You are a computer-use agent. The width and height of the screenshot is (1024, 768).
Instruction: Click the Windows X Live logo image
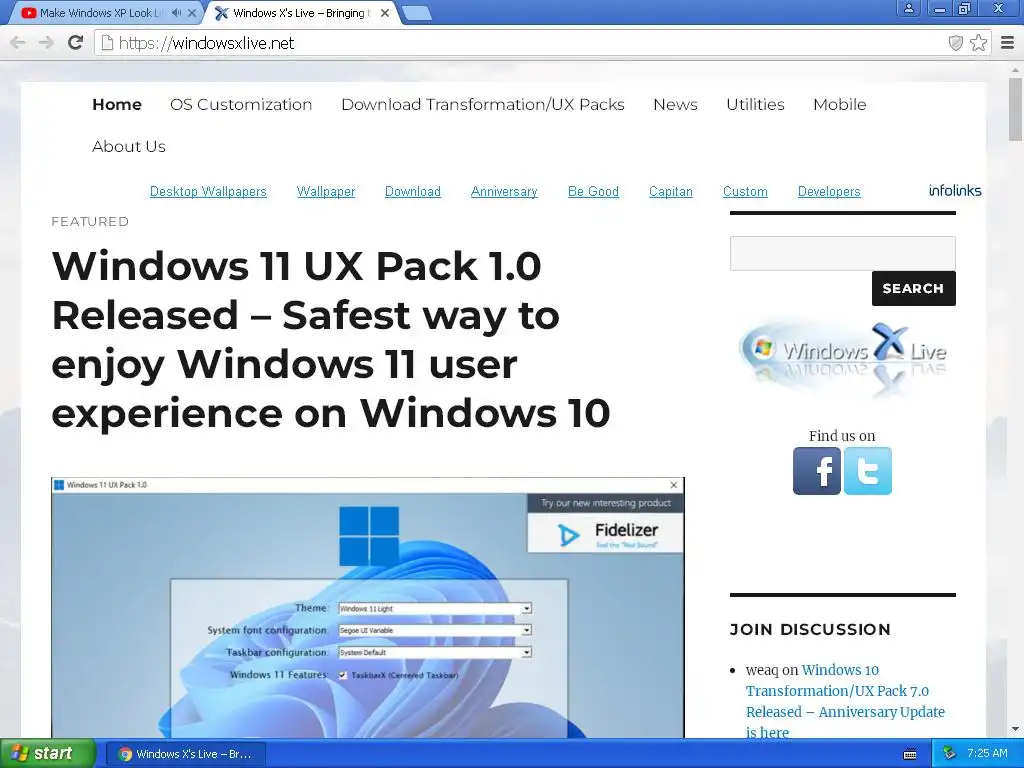842,358
